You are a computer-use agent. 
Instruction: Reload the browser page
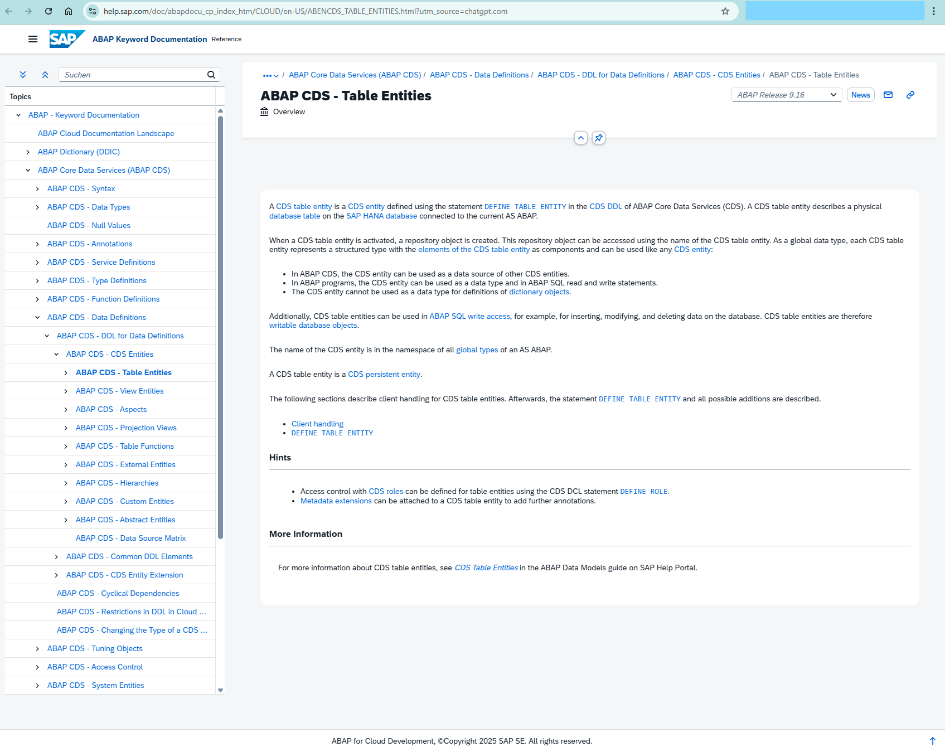pyautogui.click(x=48, y=11)
